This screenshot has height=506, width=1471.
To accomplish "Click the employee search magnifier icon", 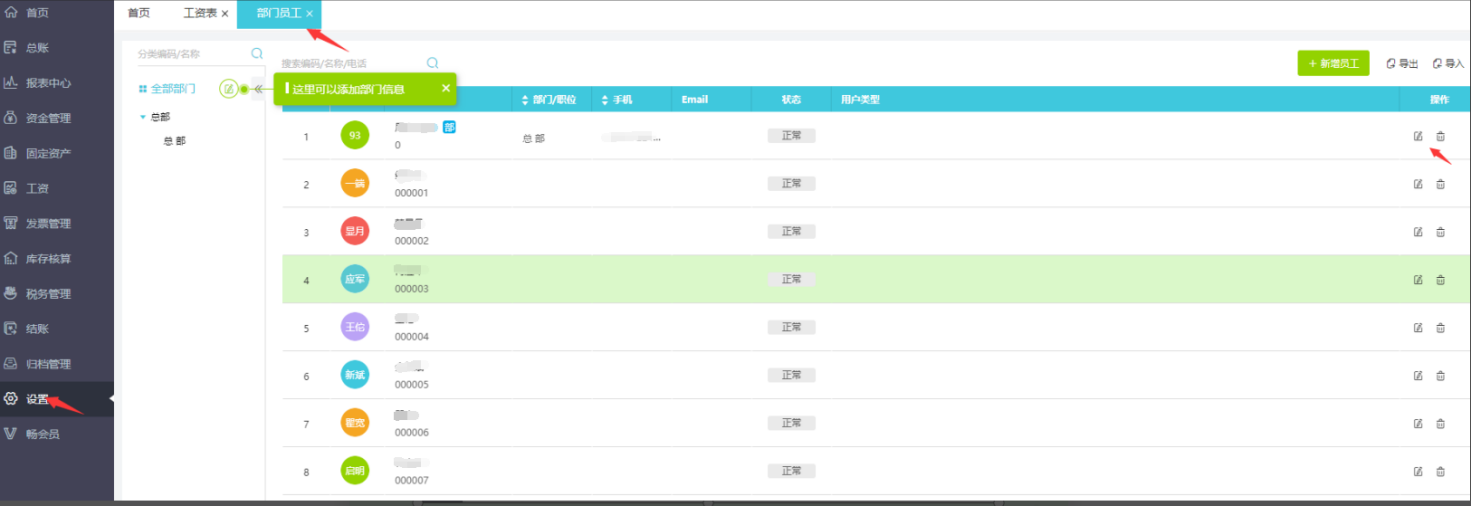I will tap(433, 63).
